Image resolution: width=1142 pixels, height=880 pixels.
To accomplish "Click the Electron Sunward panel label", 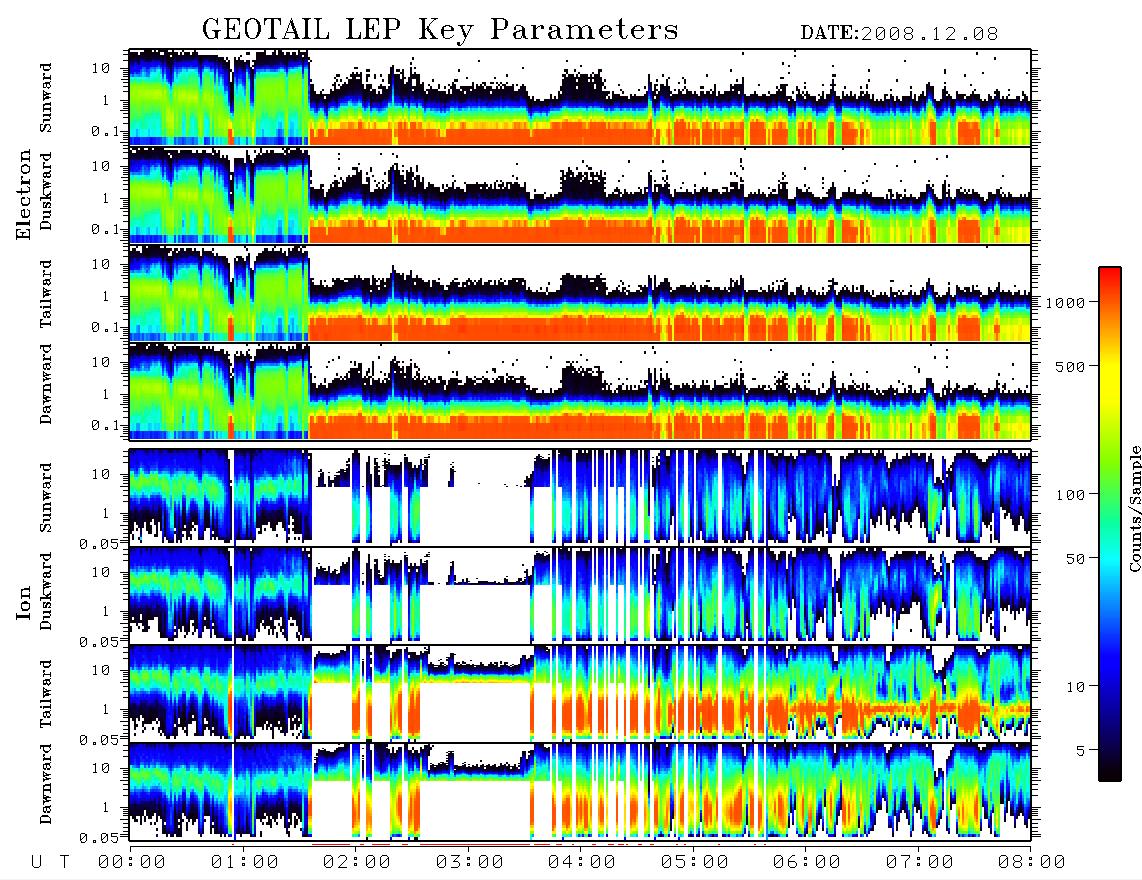I will point(46,98).
